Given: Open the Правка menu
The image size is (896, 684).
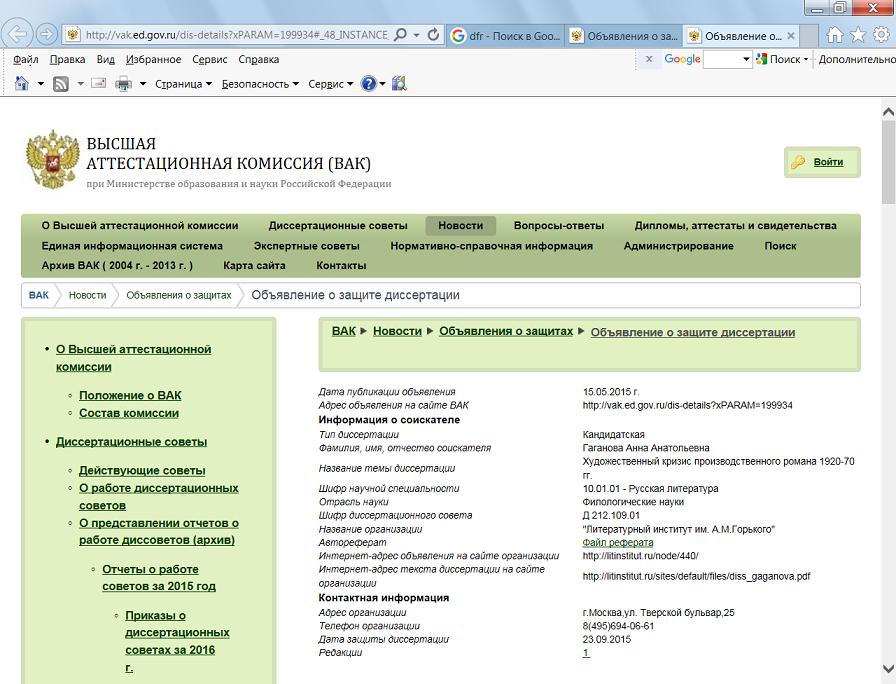Looking at the screenshot, I should 67,59.
